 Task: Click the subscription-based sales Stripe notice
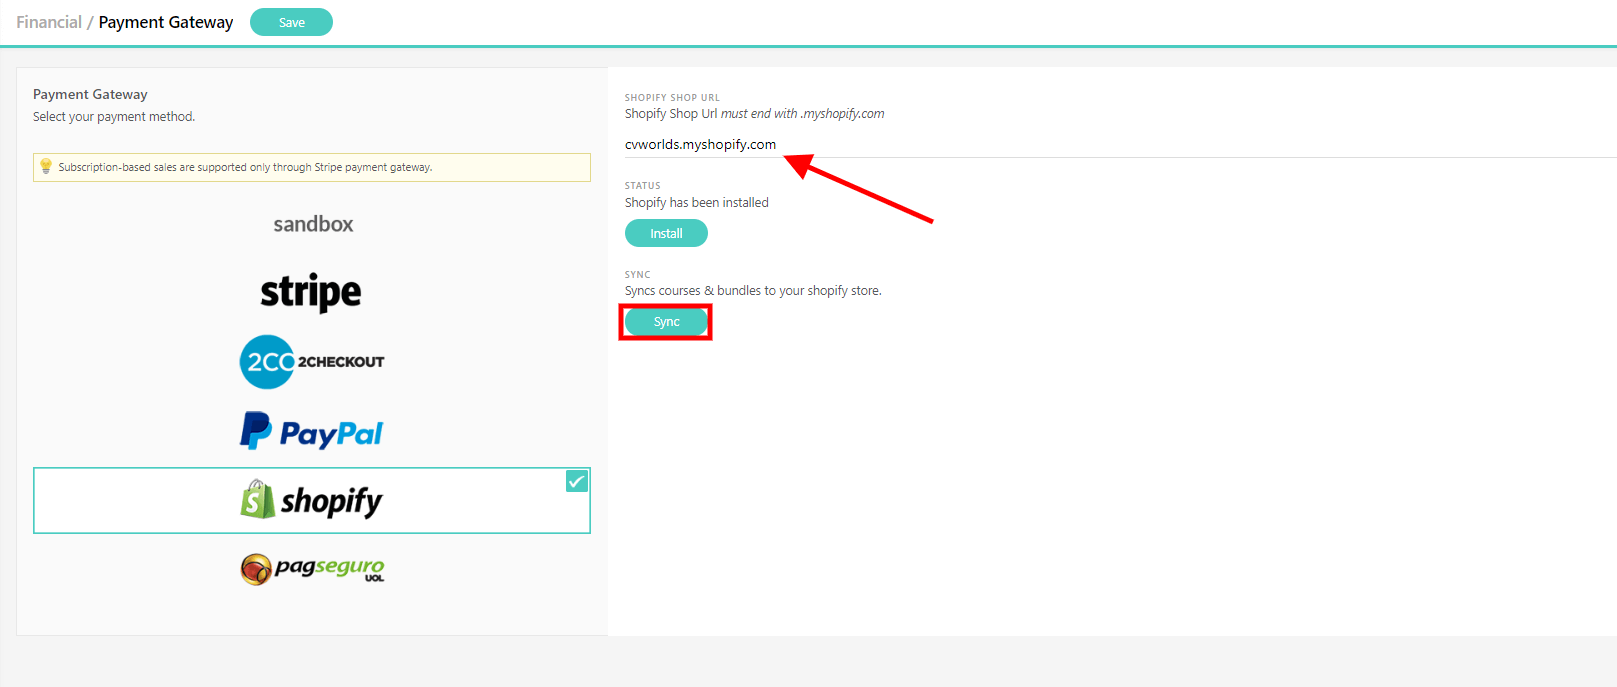312,167
